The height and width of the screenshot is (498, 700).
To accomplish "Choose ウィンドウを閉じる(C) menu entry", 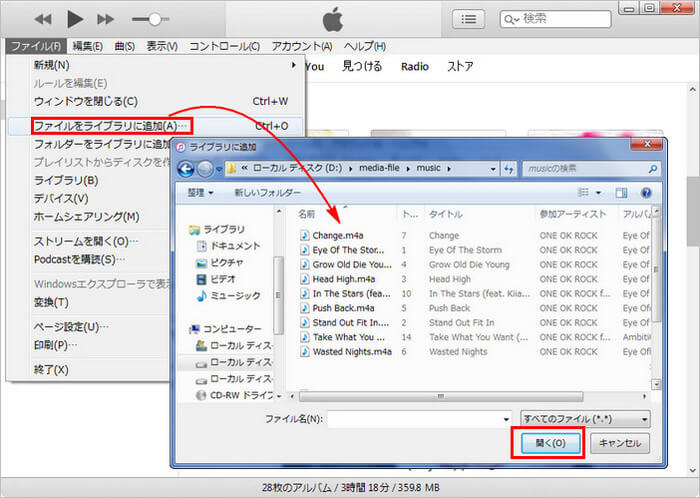I will pos(156,101).
